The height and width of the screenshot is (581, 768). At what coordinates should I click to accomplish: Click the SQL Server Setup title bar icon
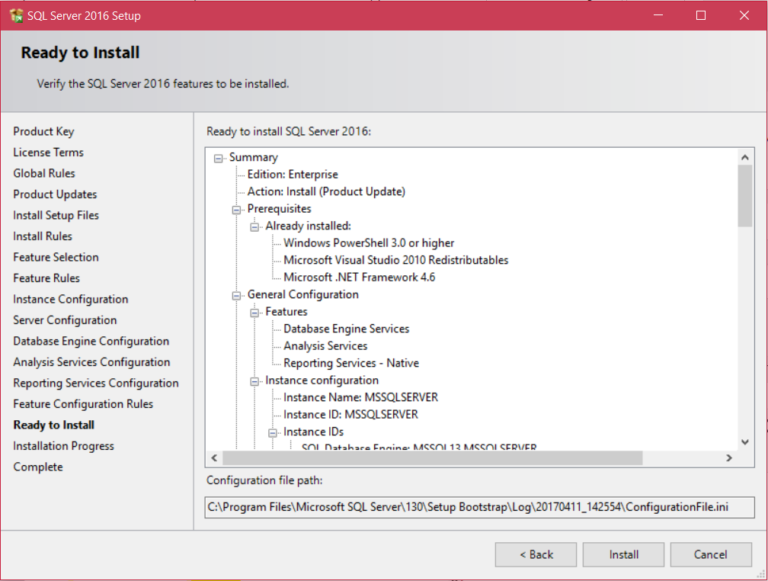click(x=16, y=16)
